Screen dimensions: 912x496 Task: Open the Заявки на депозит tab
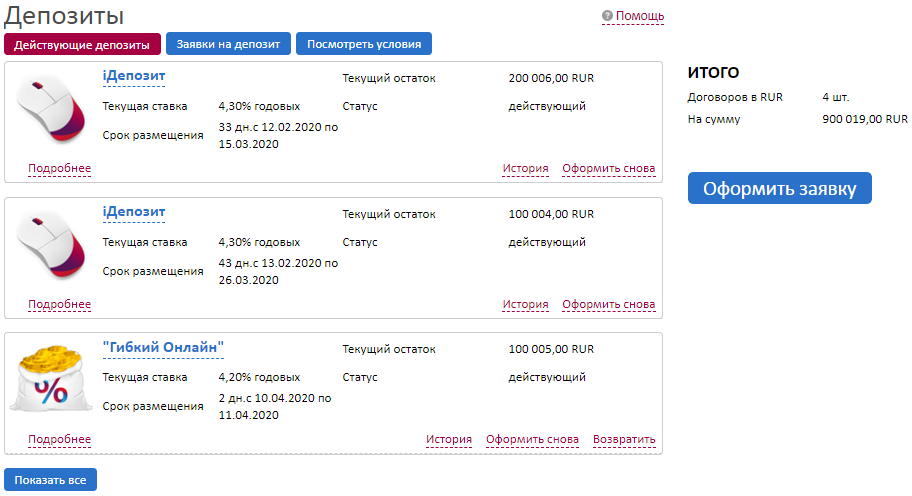coord(229,44)
